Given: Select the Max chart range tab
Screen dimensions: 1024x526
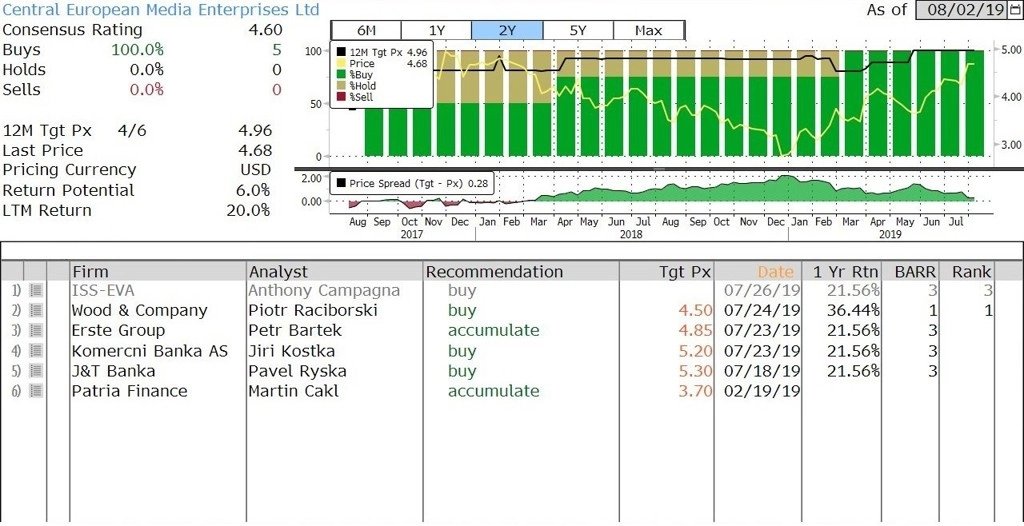Looking at the screenshot, I should click(648, 30).
